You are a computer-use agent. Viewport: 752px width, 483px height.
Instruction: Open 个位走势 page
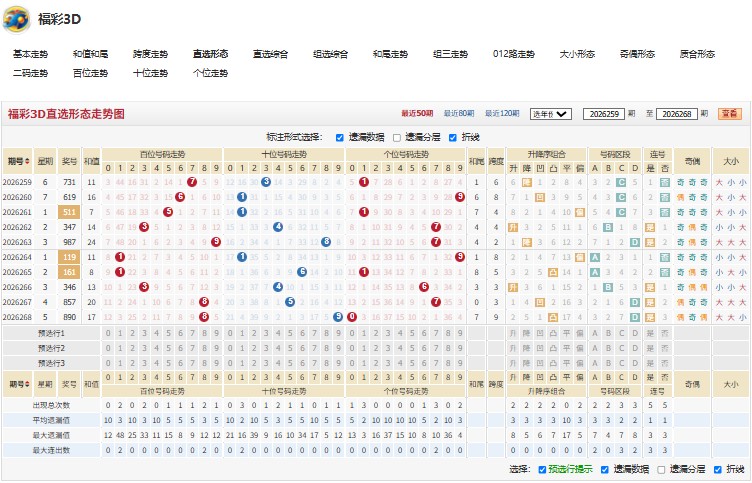tap(211, 73)
